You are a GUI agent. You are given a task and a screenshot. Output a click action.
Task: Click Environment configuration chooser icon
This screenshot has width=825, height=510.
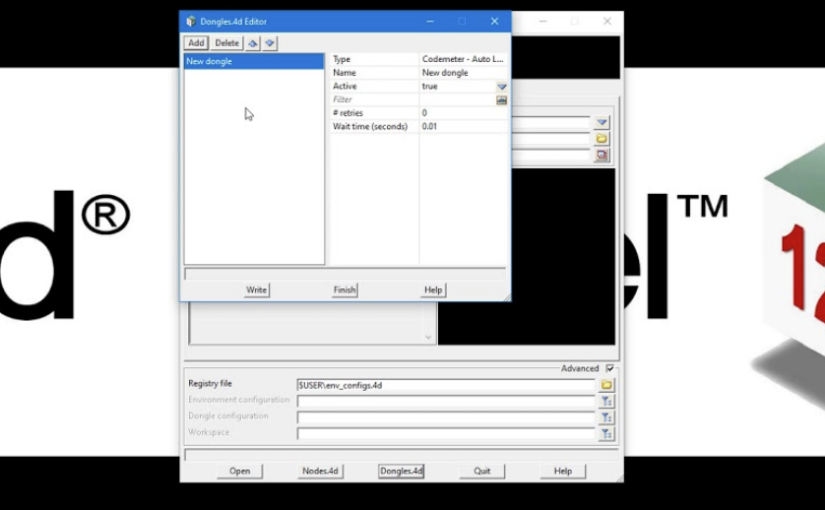(x=607, y=402)
